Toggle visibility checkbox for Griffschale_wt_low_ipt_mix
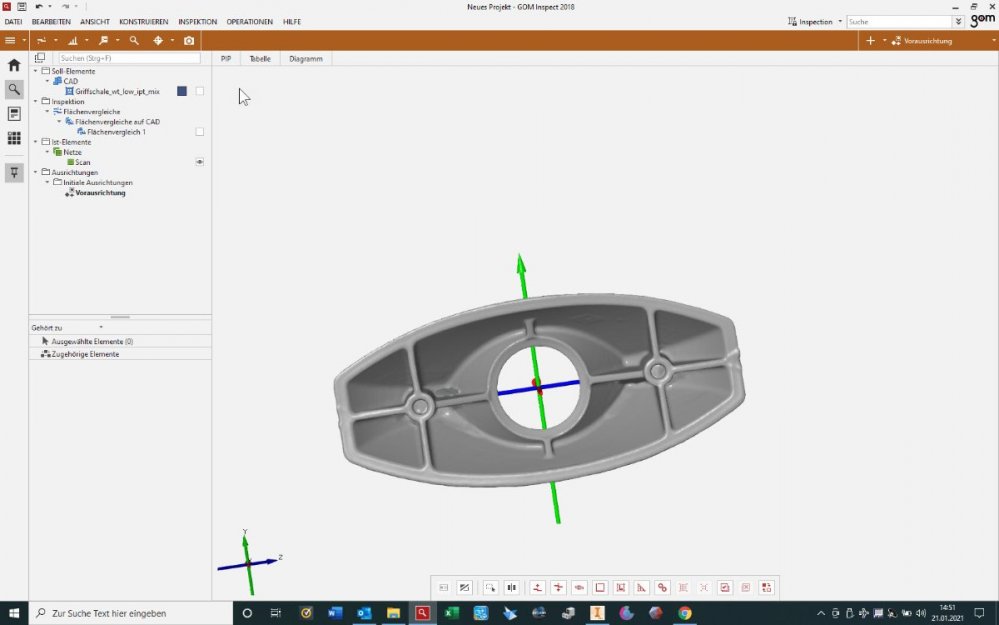Image resolution: width=999 pixels, height=625 pixels. (200, 91)
